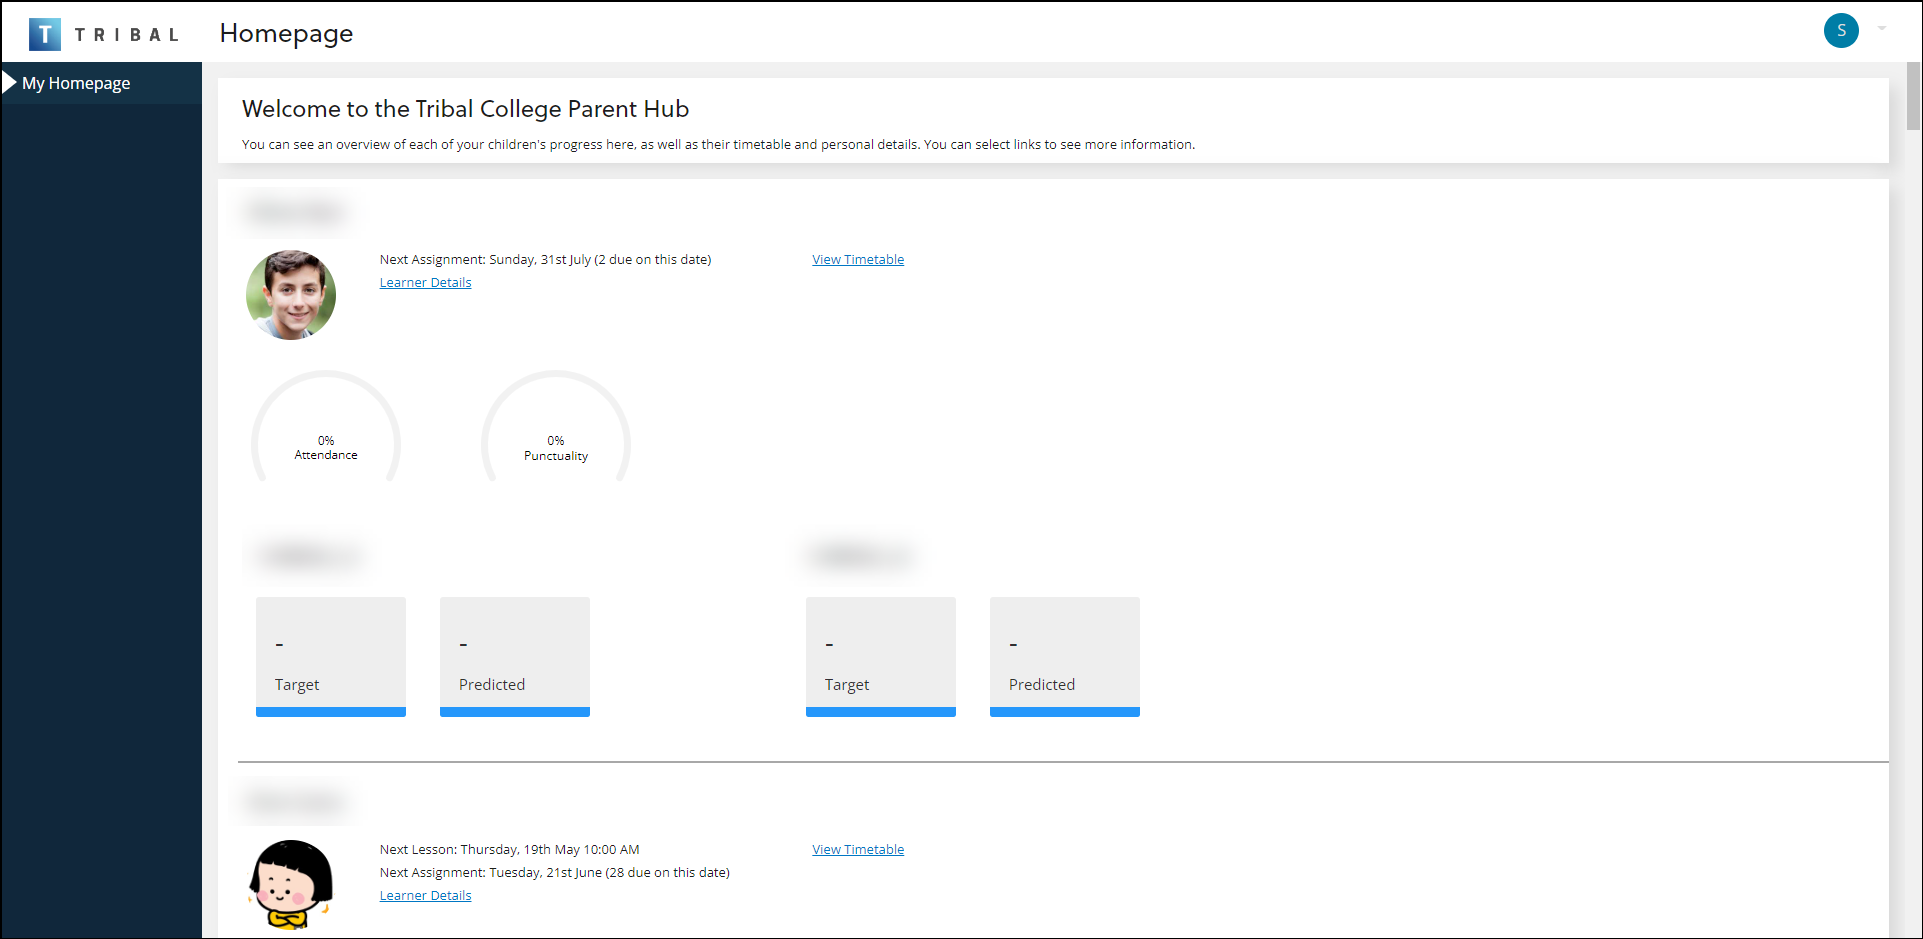Click the Homepage page title
Image resolution: width=1923 pixels, height=939 pixels.
[x=286, y=33]
